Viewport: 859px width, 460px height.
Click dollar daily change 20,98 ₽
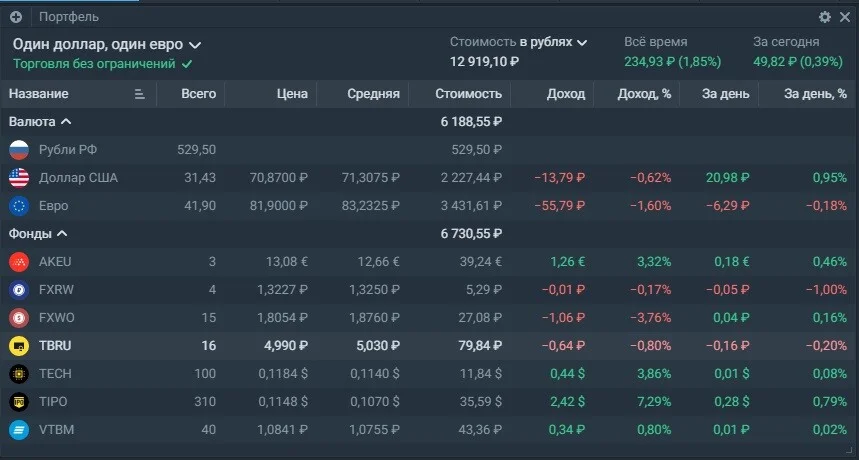pos(726,177)
